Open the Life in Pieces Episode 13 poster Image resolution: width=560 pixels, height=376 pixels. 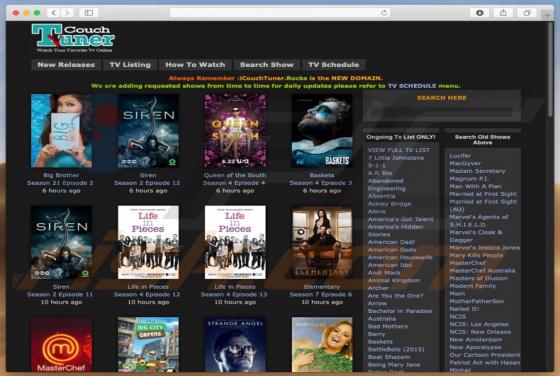coord(235,242)
